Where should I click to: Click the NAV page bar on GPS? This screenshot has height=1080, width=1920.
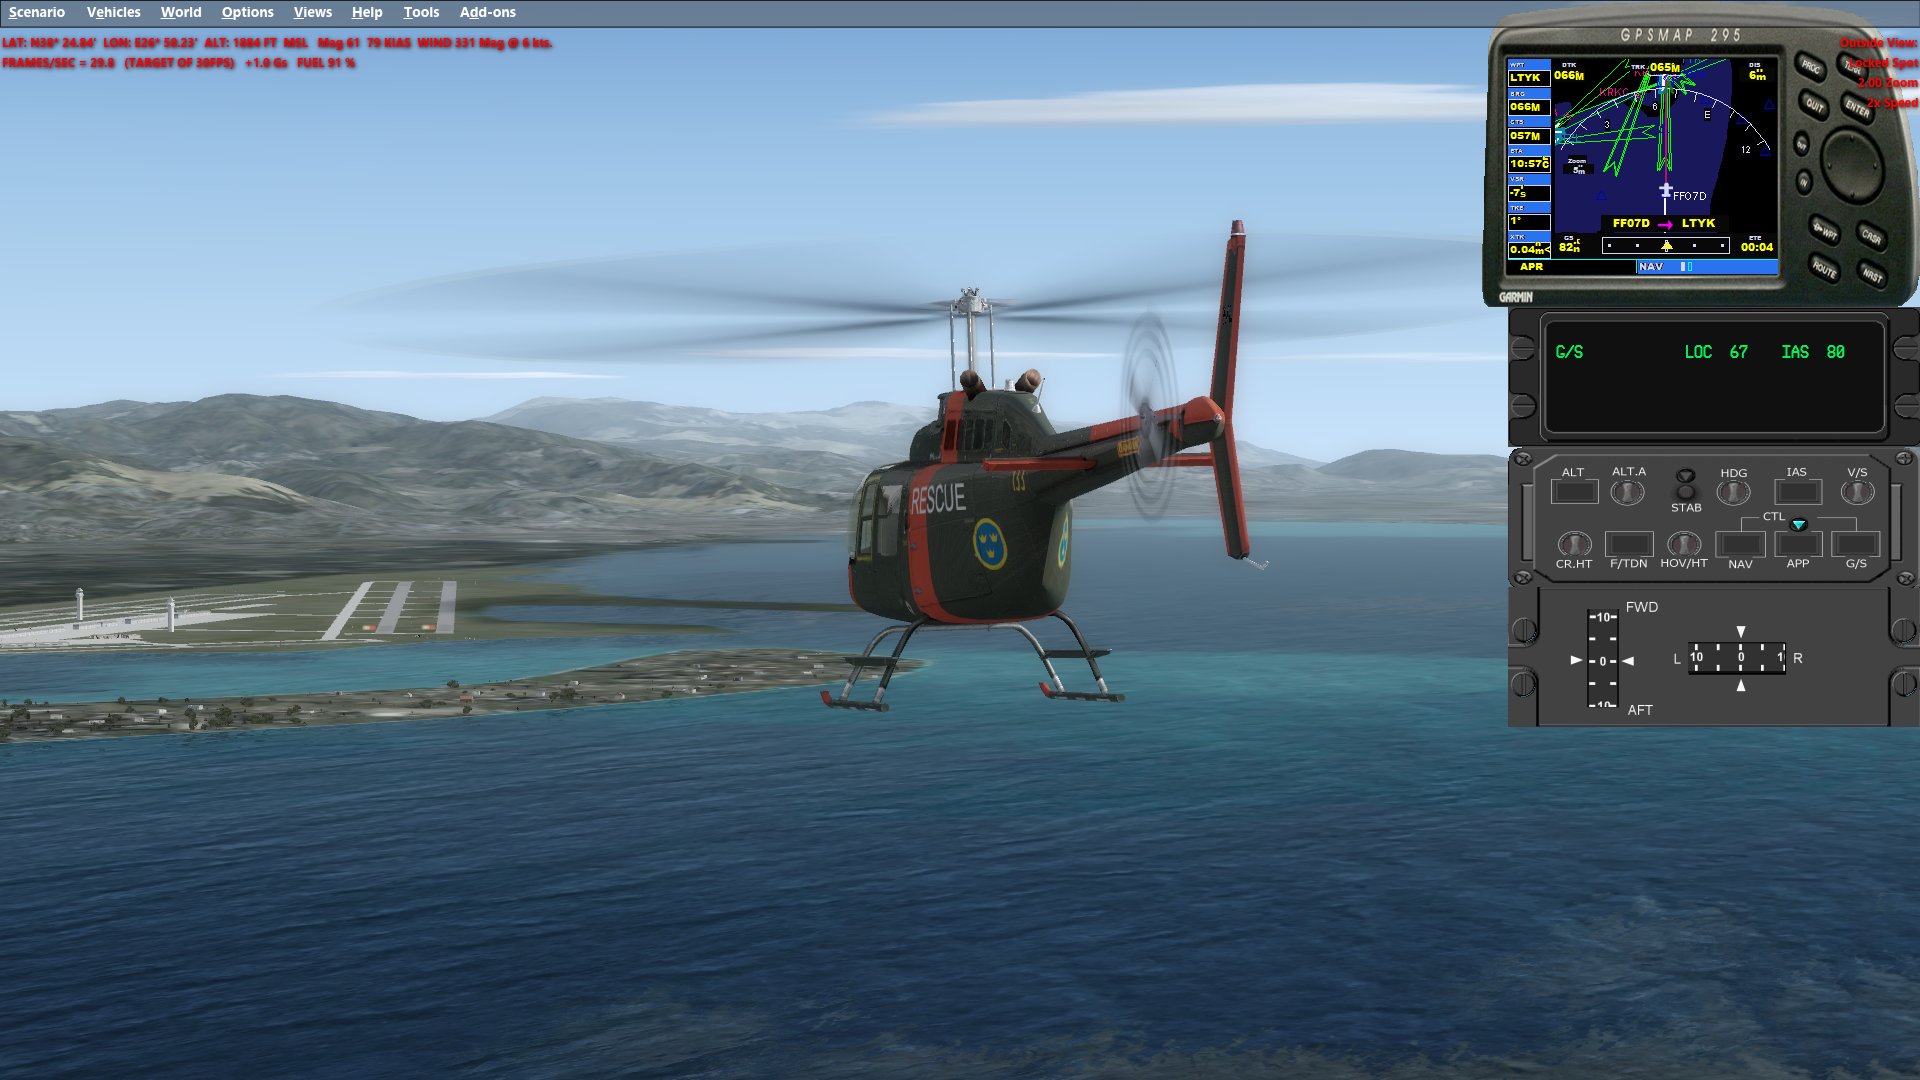pos(1707,267)
